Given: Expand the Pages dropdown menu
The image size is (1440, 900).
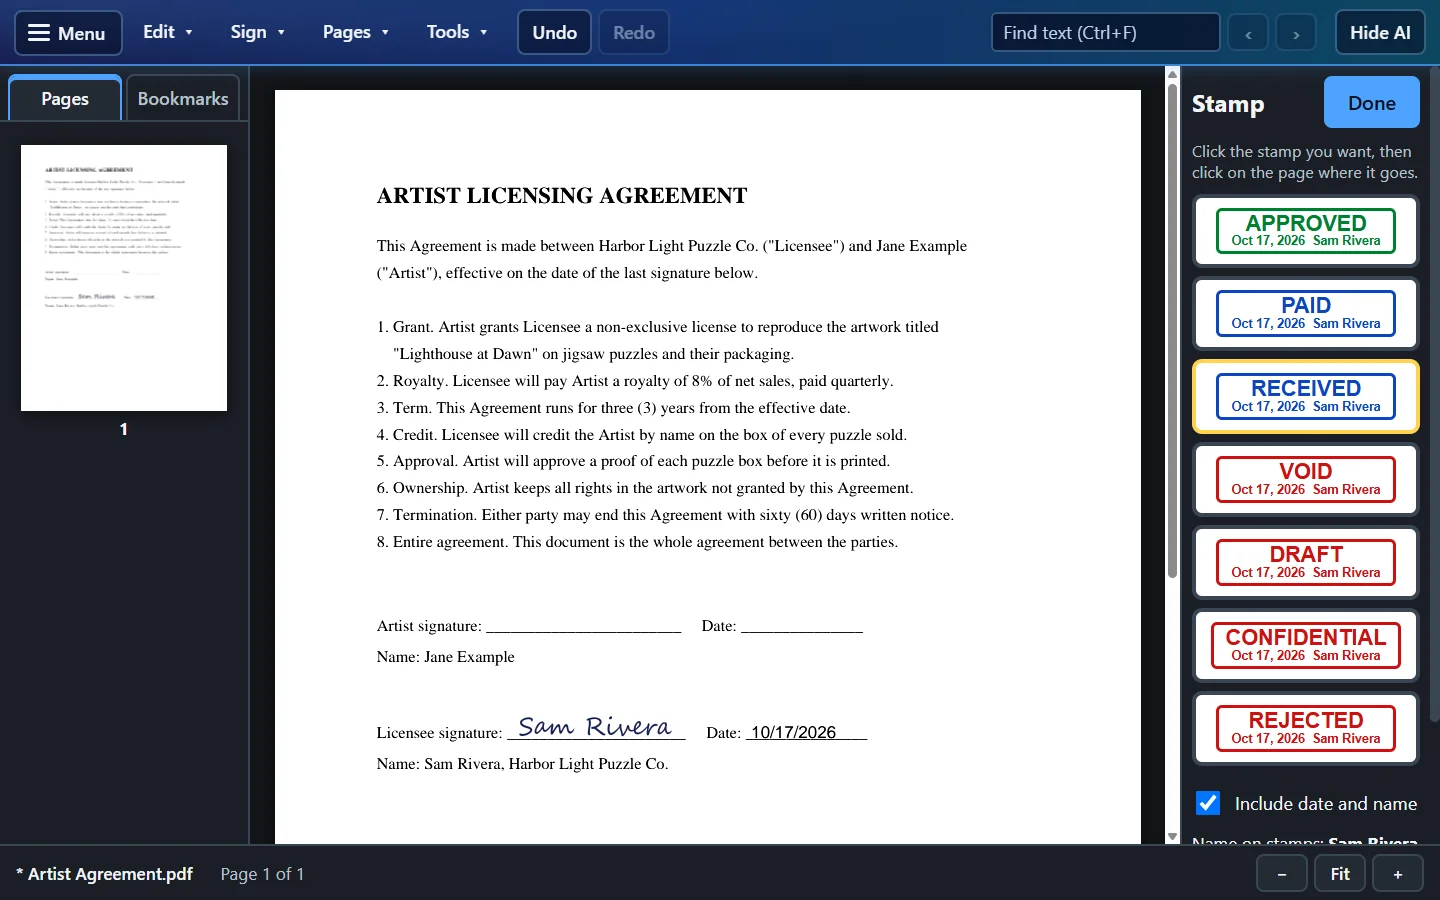Looking at the screenshot, I should [355, 32].
